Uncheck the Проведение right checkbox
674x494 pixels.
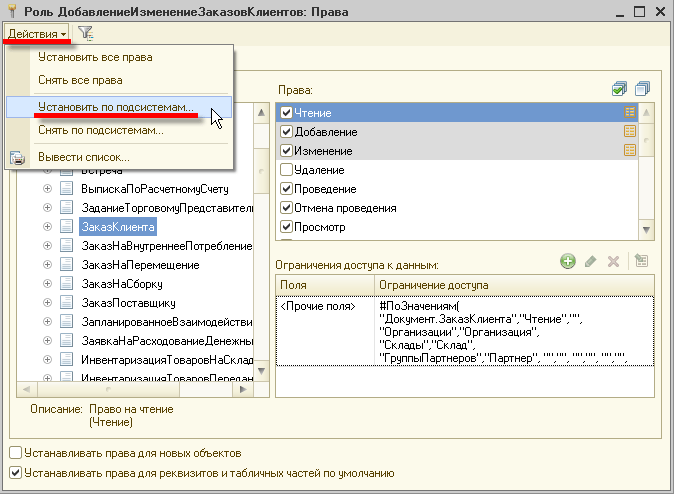(286, 189)
